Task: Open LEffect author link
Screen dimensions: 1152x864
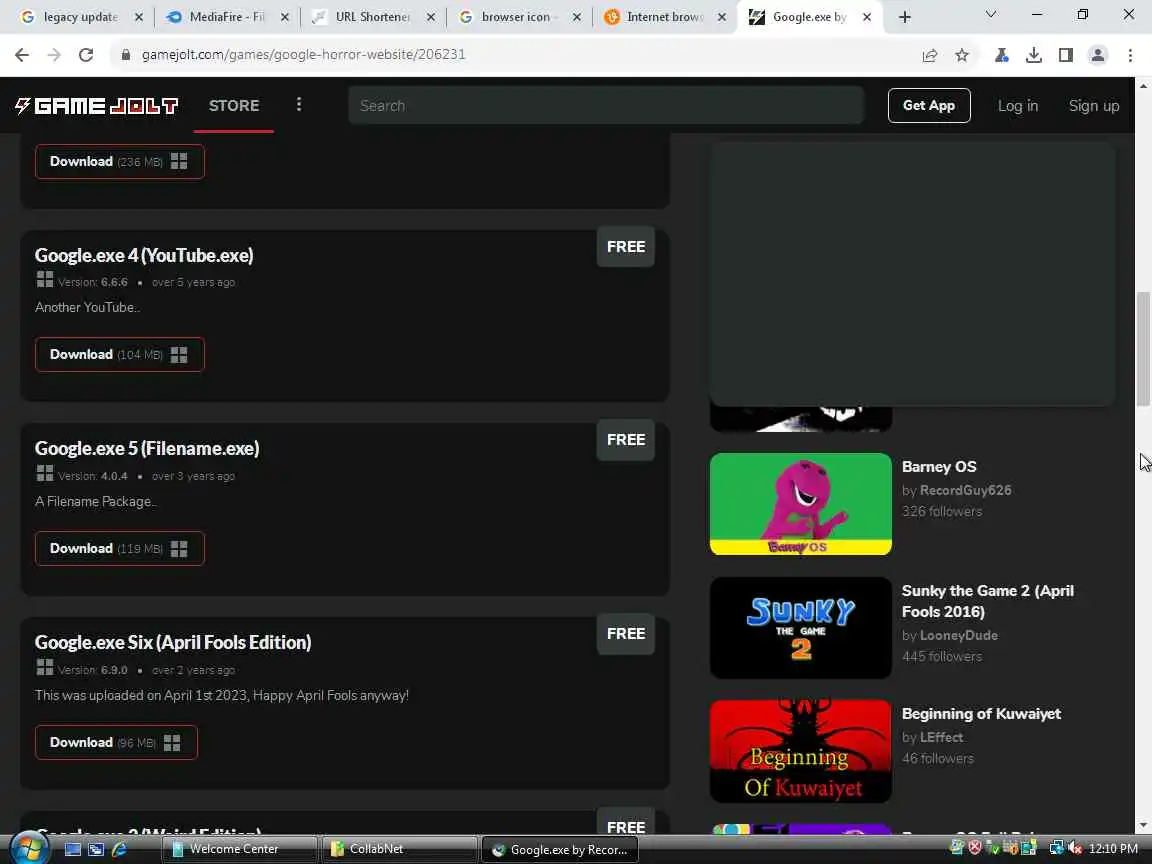Action: coord(942,737)
